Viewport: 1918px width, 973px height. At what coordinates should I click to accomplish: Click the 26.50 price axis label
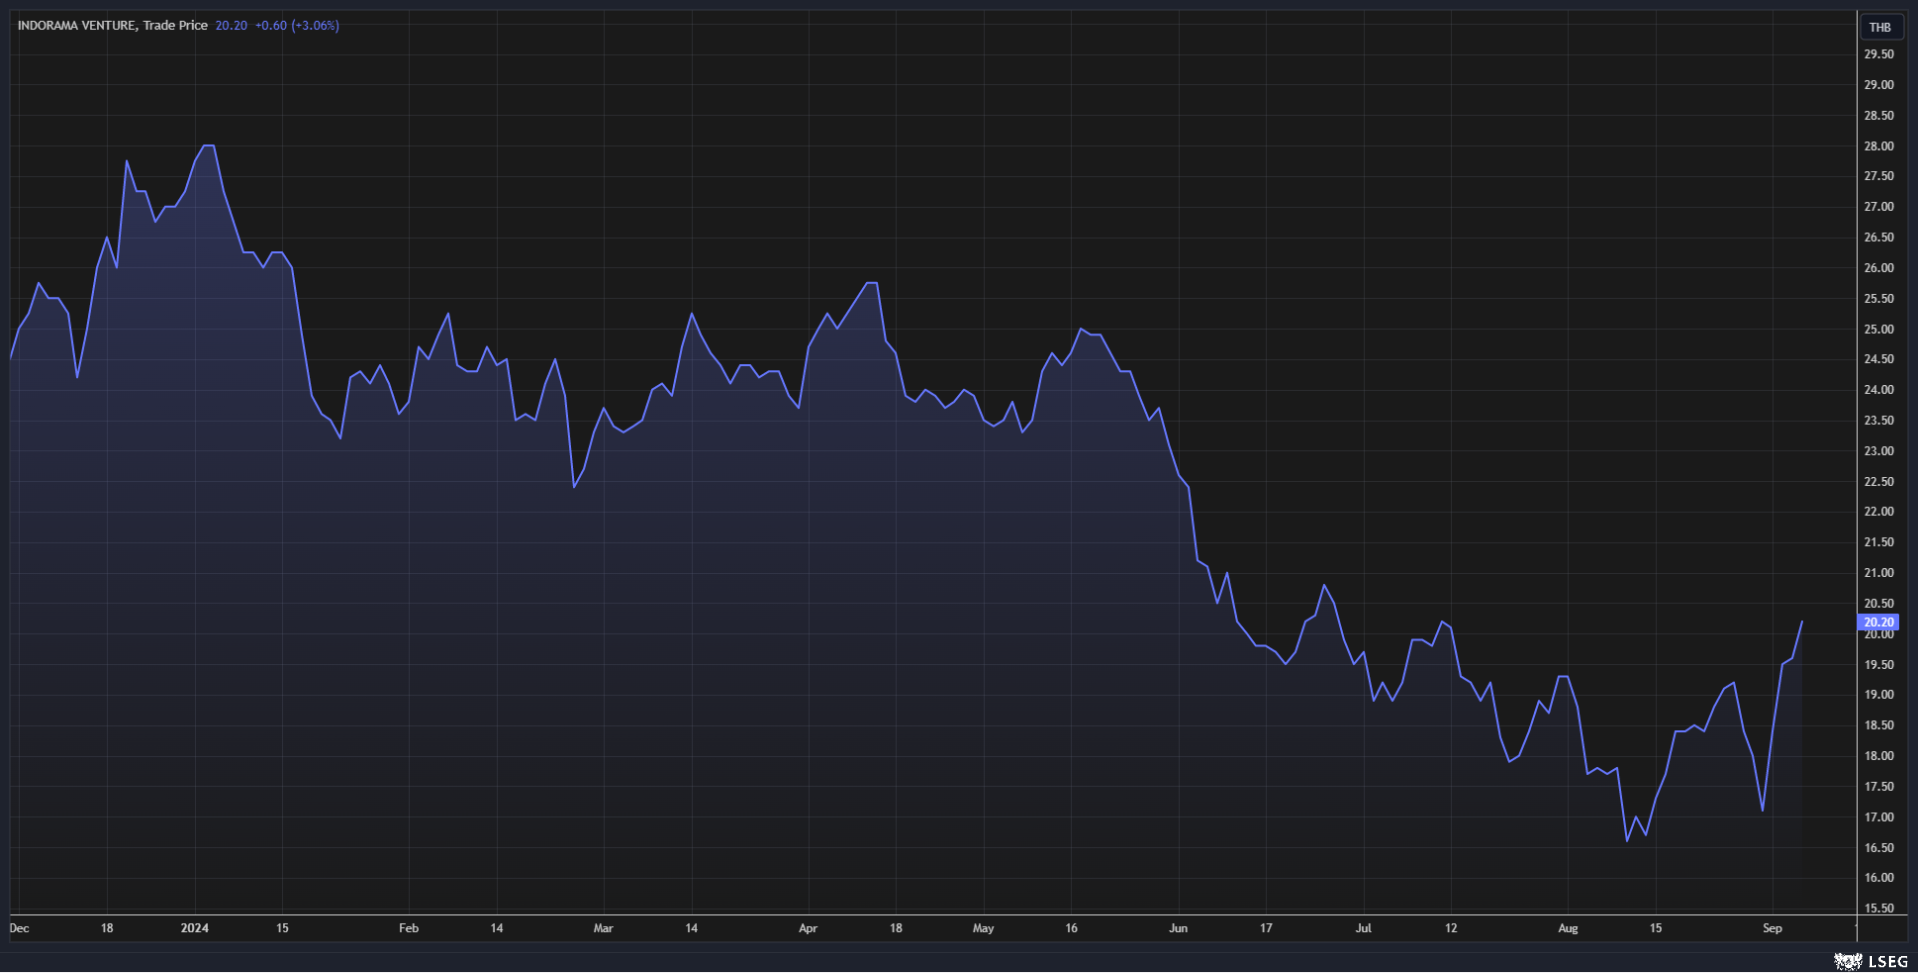point(1878,237)
